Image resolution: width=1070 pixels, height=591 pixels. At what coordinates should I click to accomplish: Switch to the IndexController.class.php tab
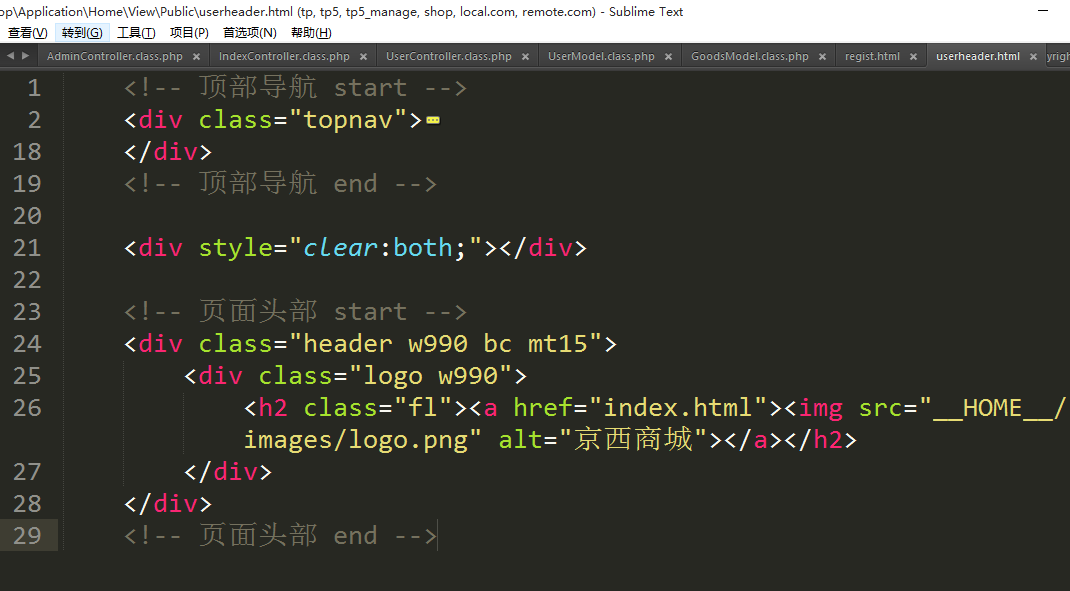(x=284, y=57)
